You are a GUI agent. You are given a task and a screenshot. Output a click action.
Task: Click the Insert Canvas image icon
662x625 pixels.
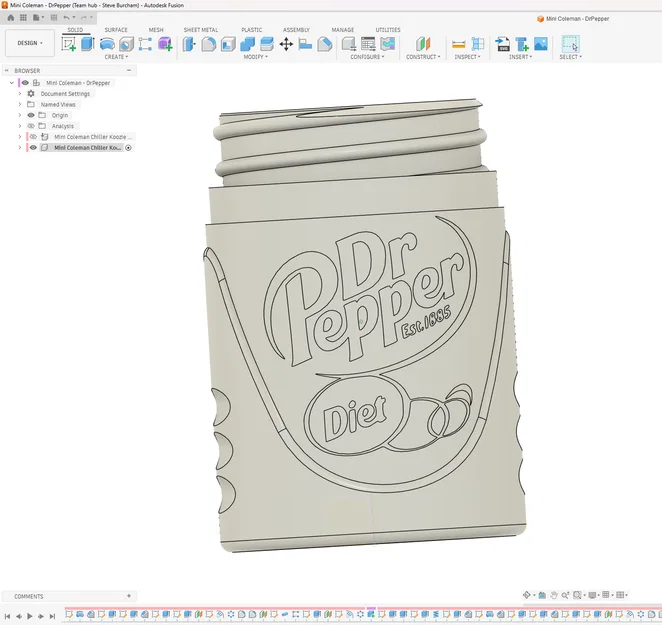541,44
